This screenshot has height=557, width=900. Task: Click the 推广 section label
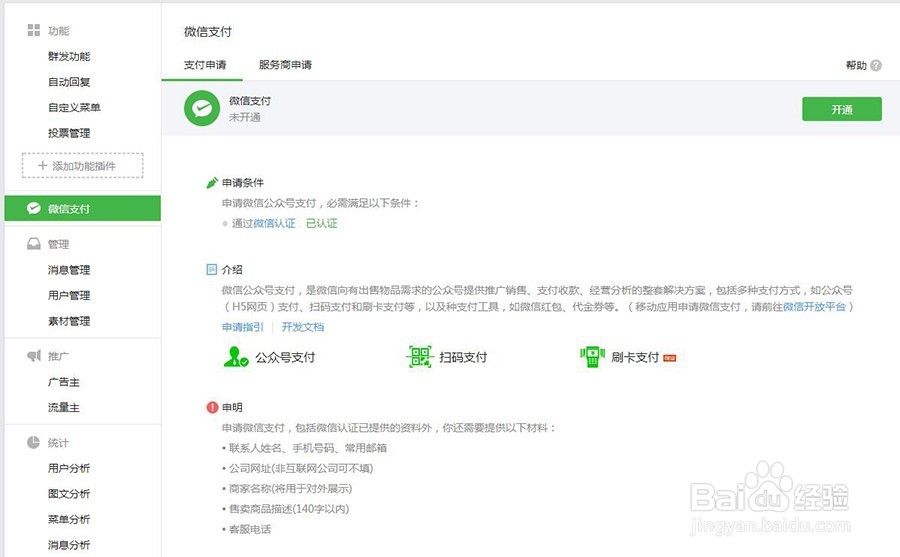(x=59, y=356)
